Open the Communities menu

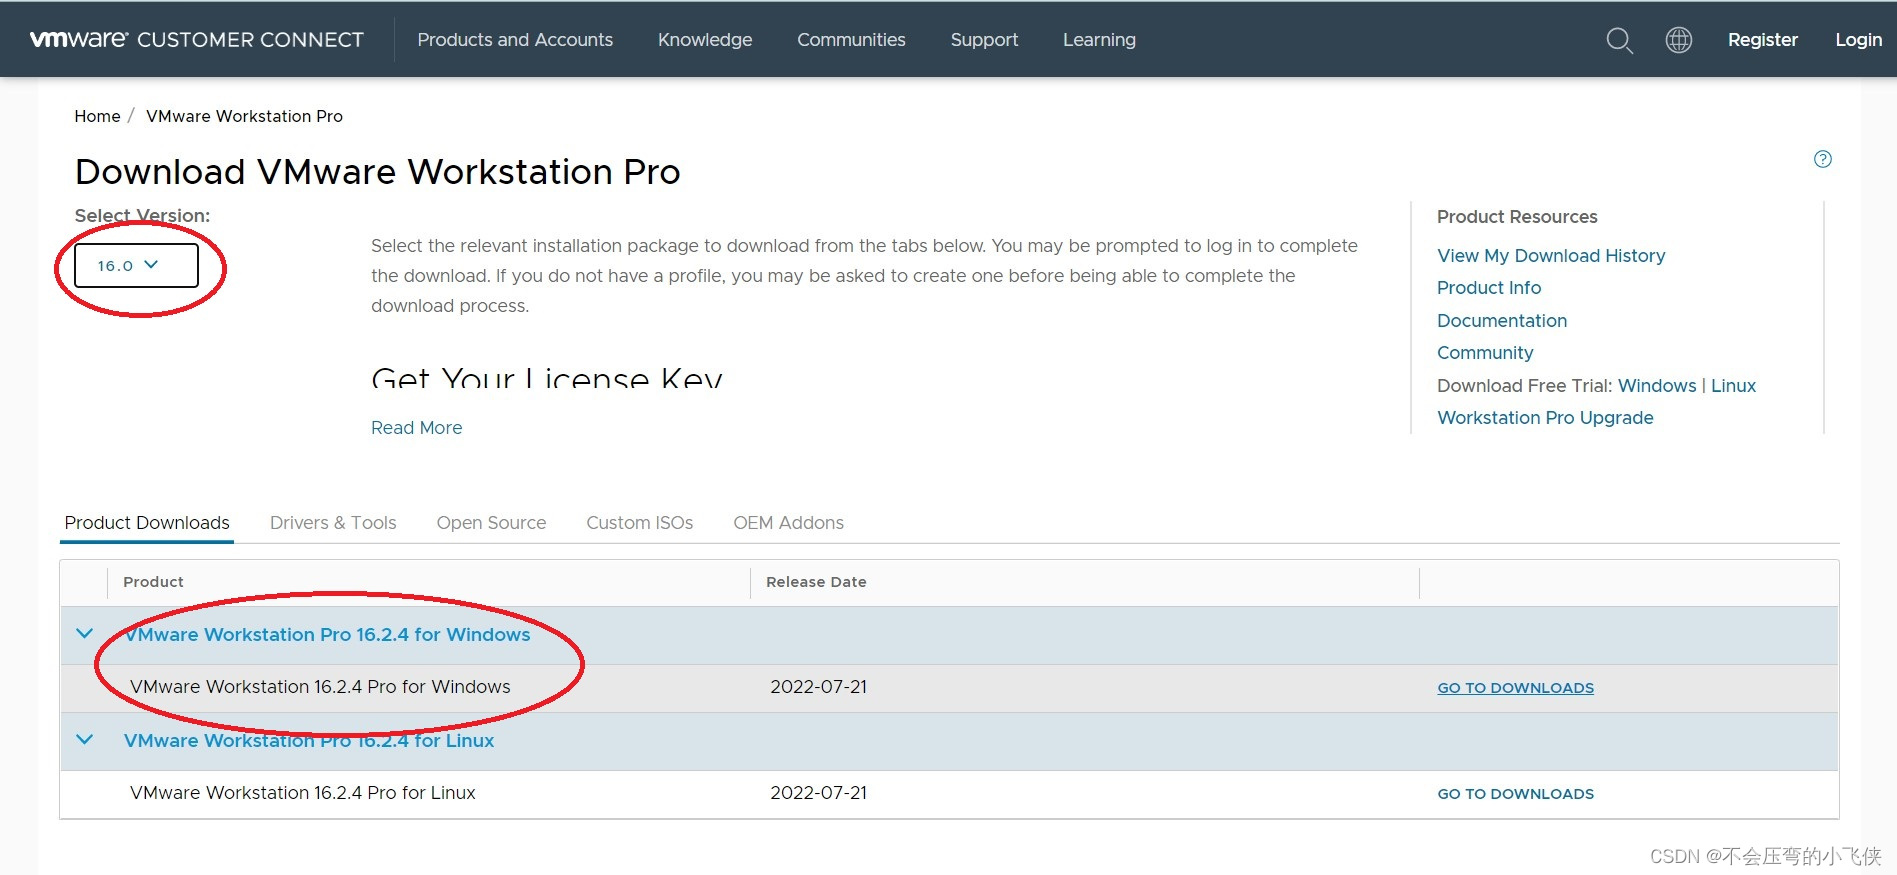(851, 40)
